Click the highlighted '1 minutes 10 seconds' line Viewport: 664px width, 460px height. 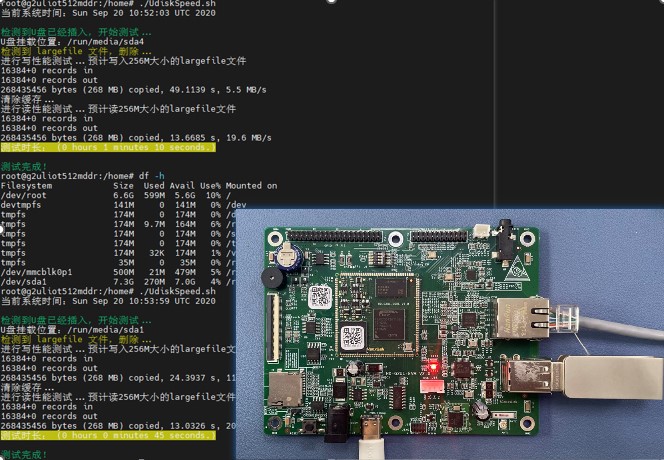click(108, 147)
